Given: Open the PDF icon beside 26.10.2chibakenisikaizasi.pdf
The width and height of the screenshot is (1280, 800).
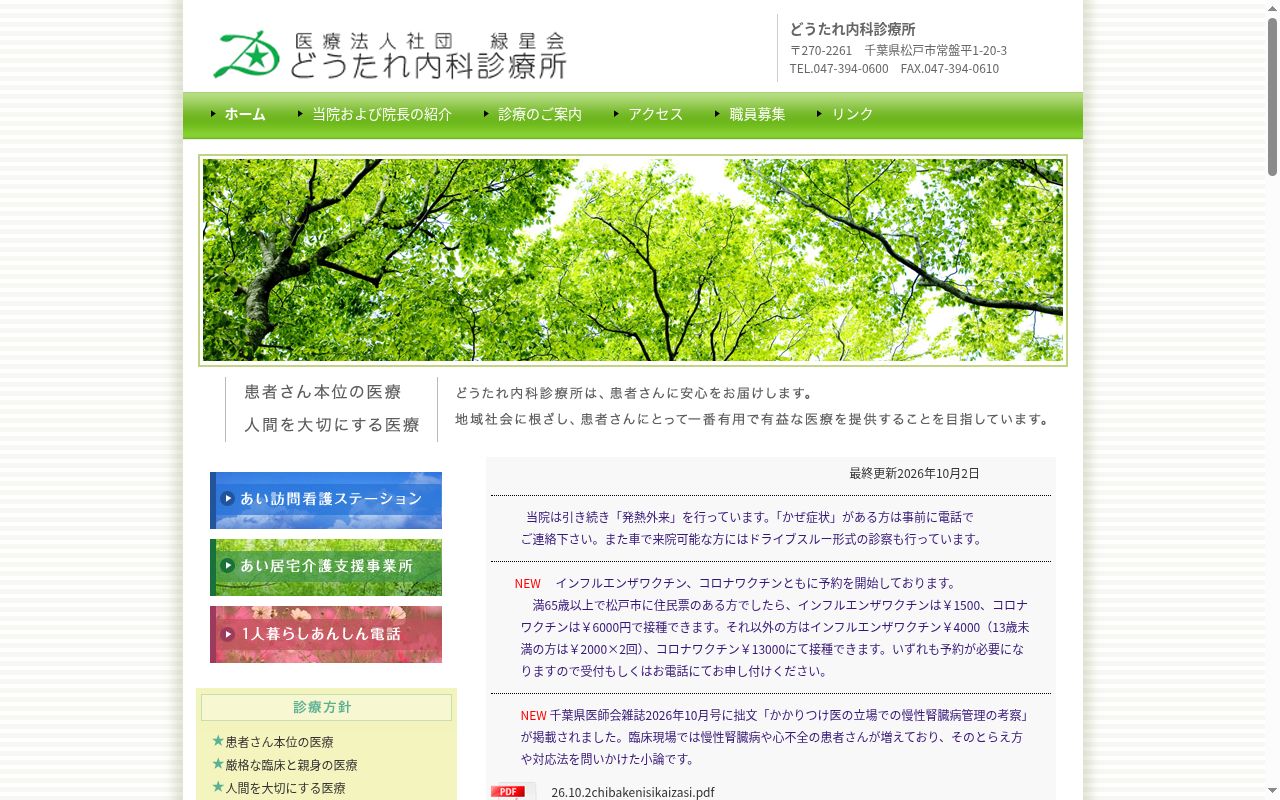Looking at the screenshot, I should coord(513,791).
